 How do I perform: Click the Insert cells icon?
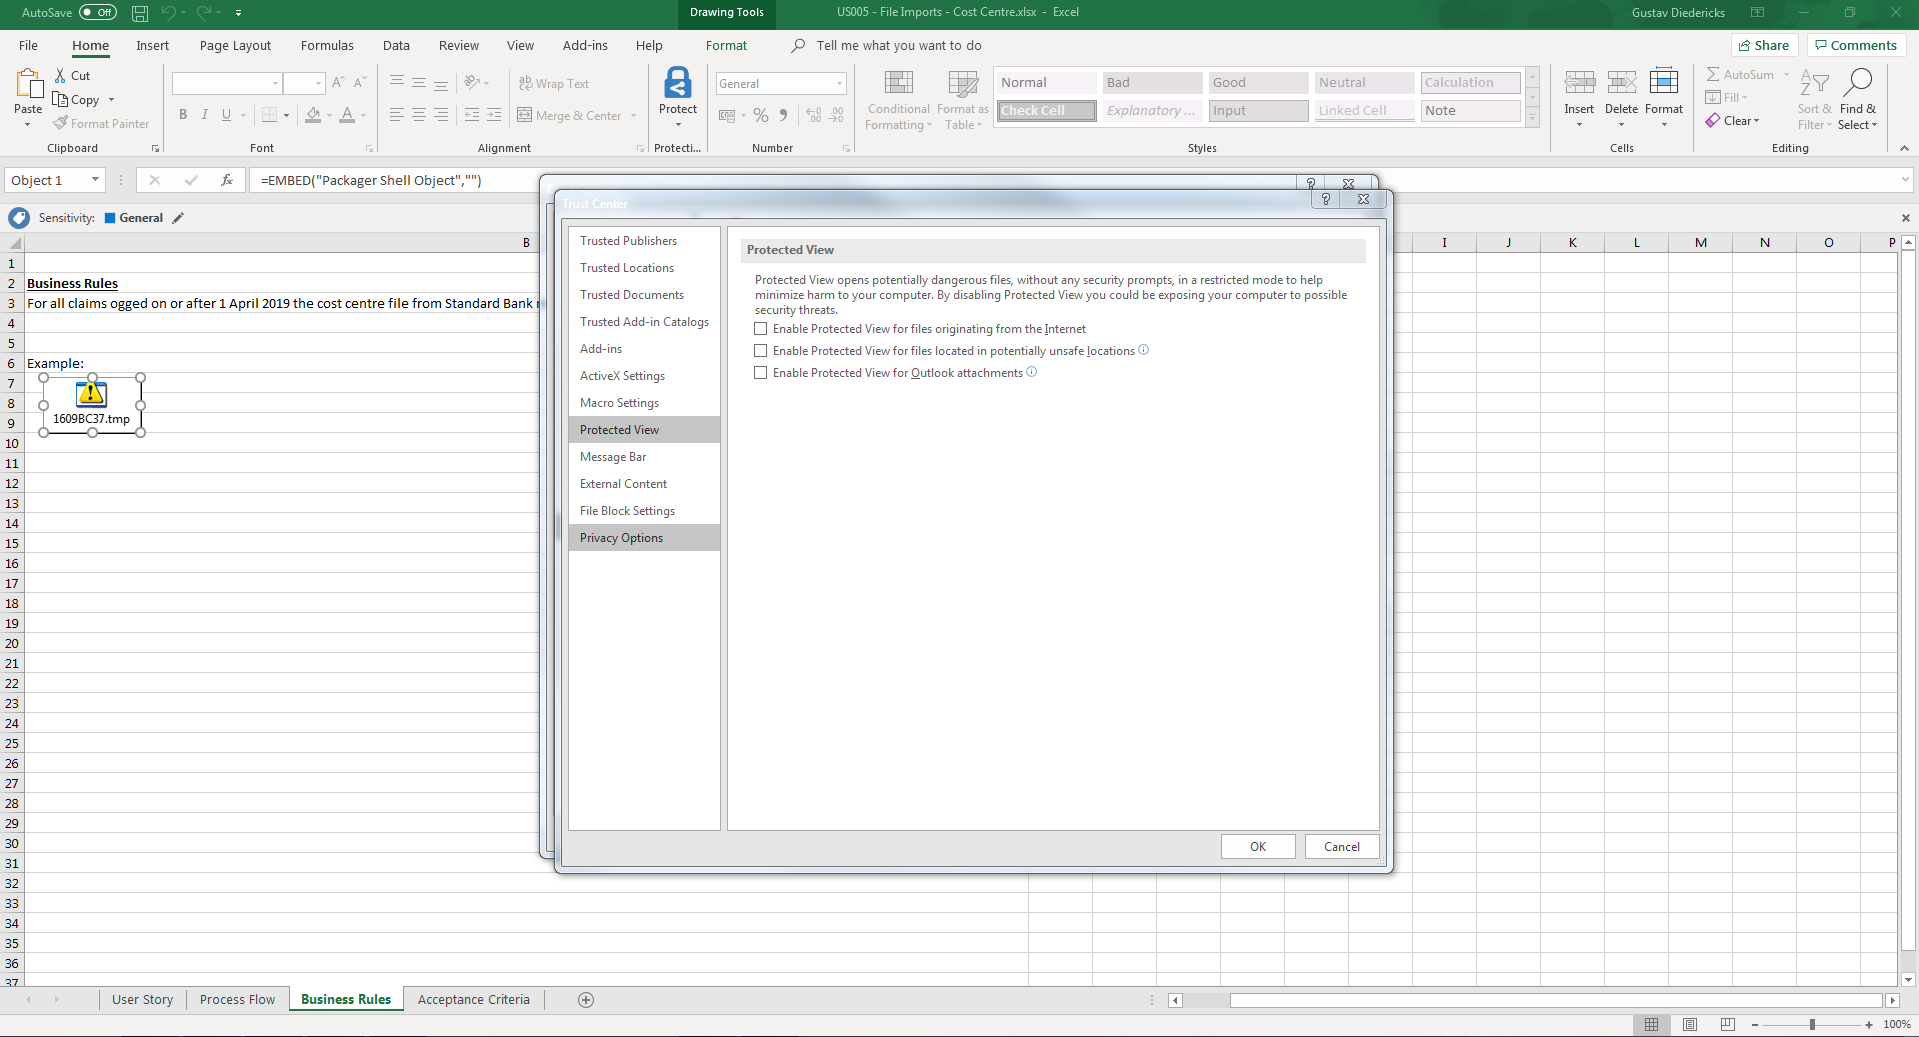(1580, 82)
